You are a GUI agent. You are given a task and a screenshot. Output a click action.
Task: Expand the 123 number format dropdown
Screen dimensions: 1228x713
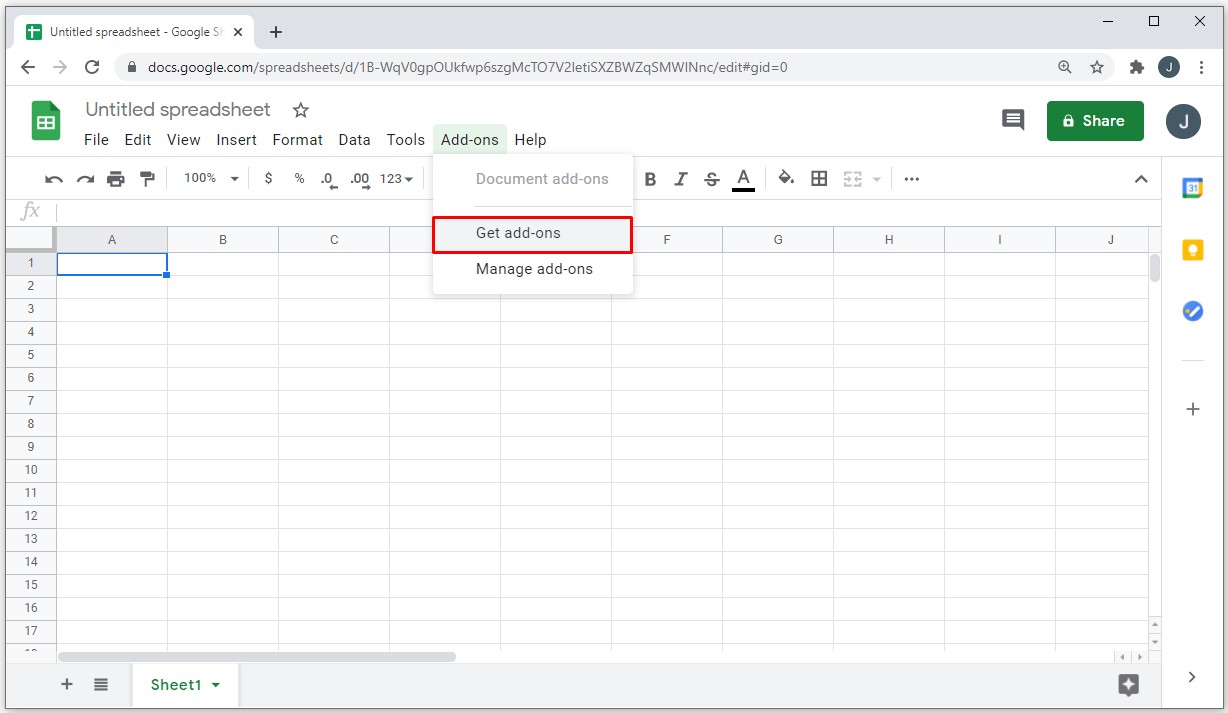coord(396,179)
